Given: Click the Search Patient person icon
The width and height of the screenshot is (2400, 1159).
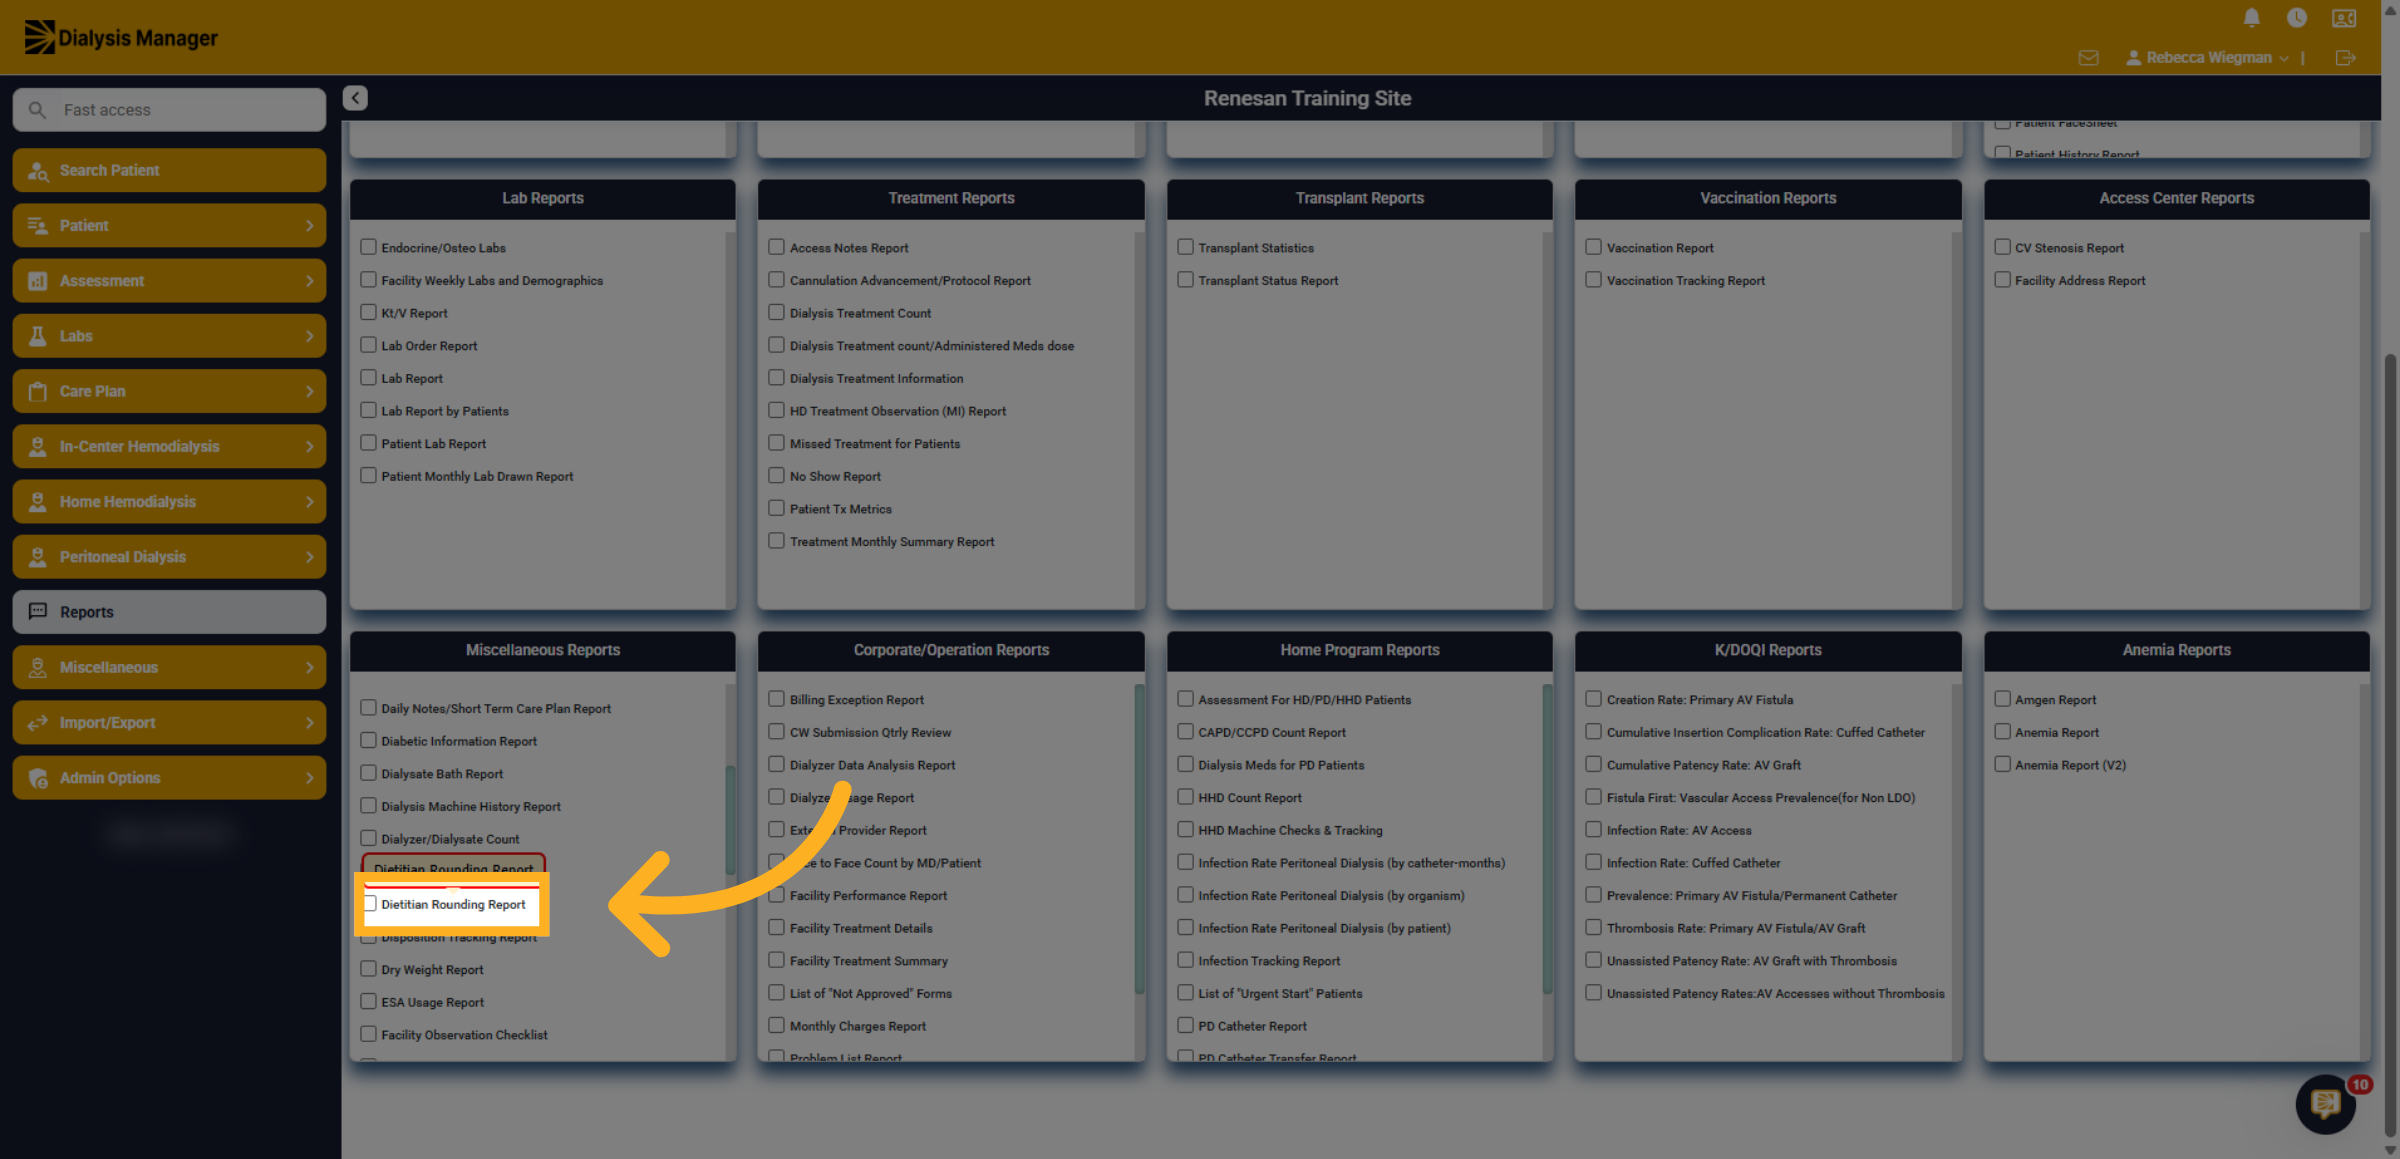Looking at the screenshot, I should pos(38,171).
